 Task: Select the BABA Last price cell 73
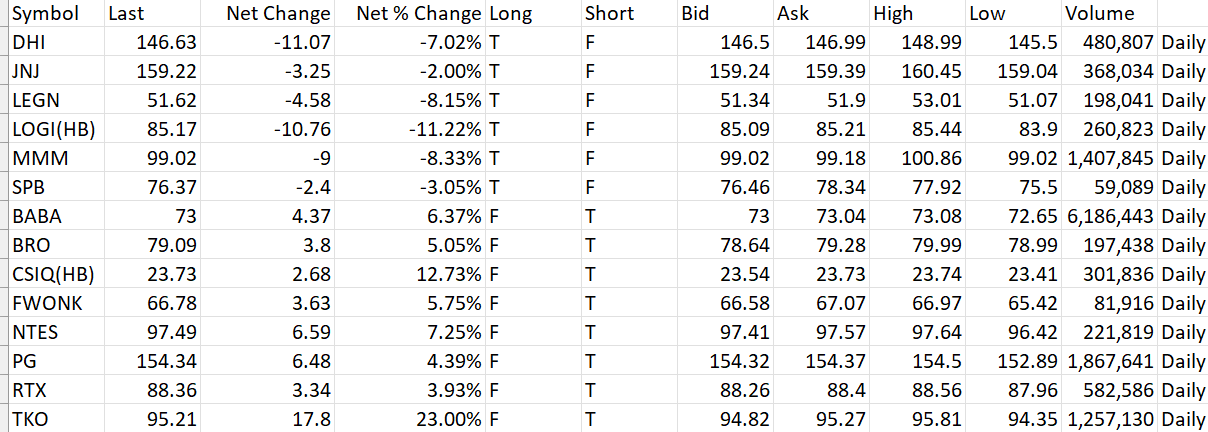click(x=151, y=216)
